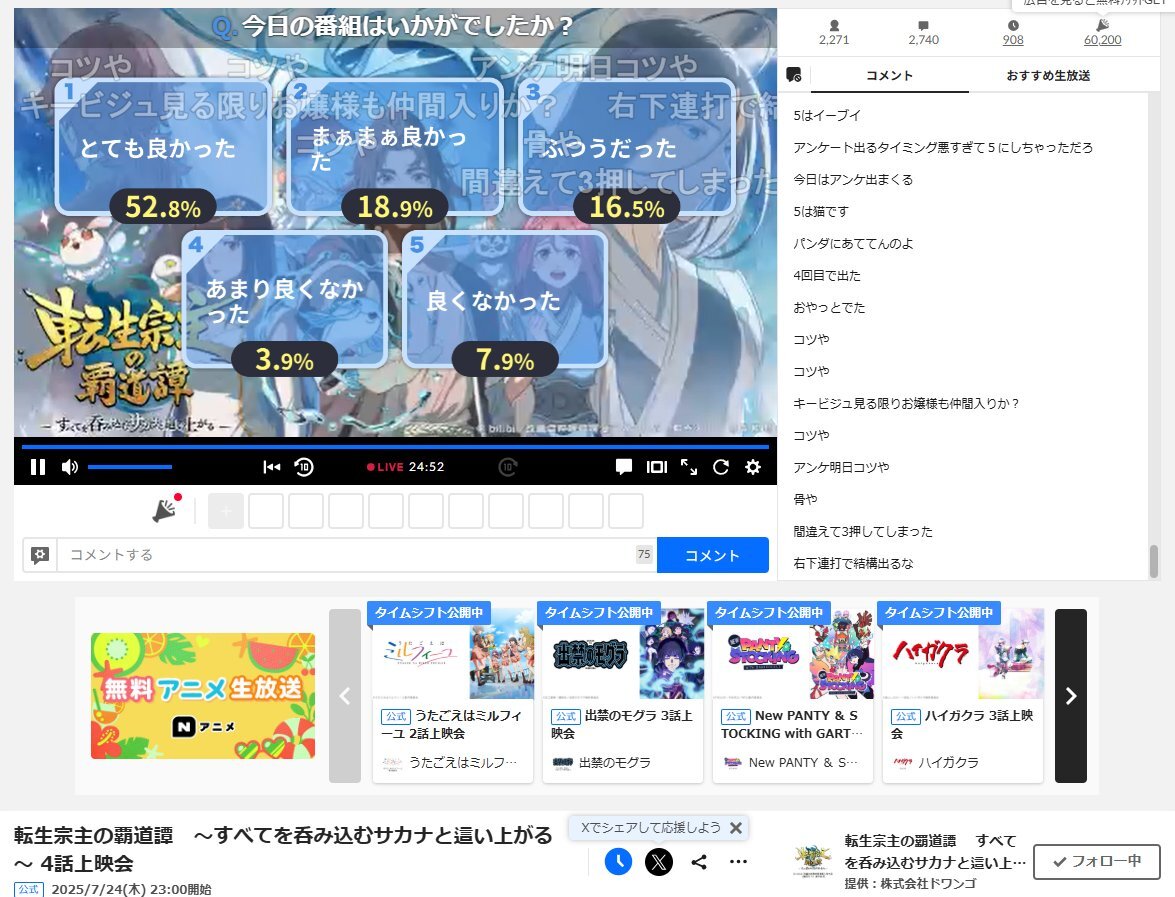Screen dimensions: 1175x897
Task: Open the 無料アニメ生放送 banner
Action: coord(203,696)
